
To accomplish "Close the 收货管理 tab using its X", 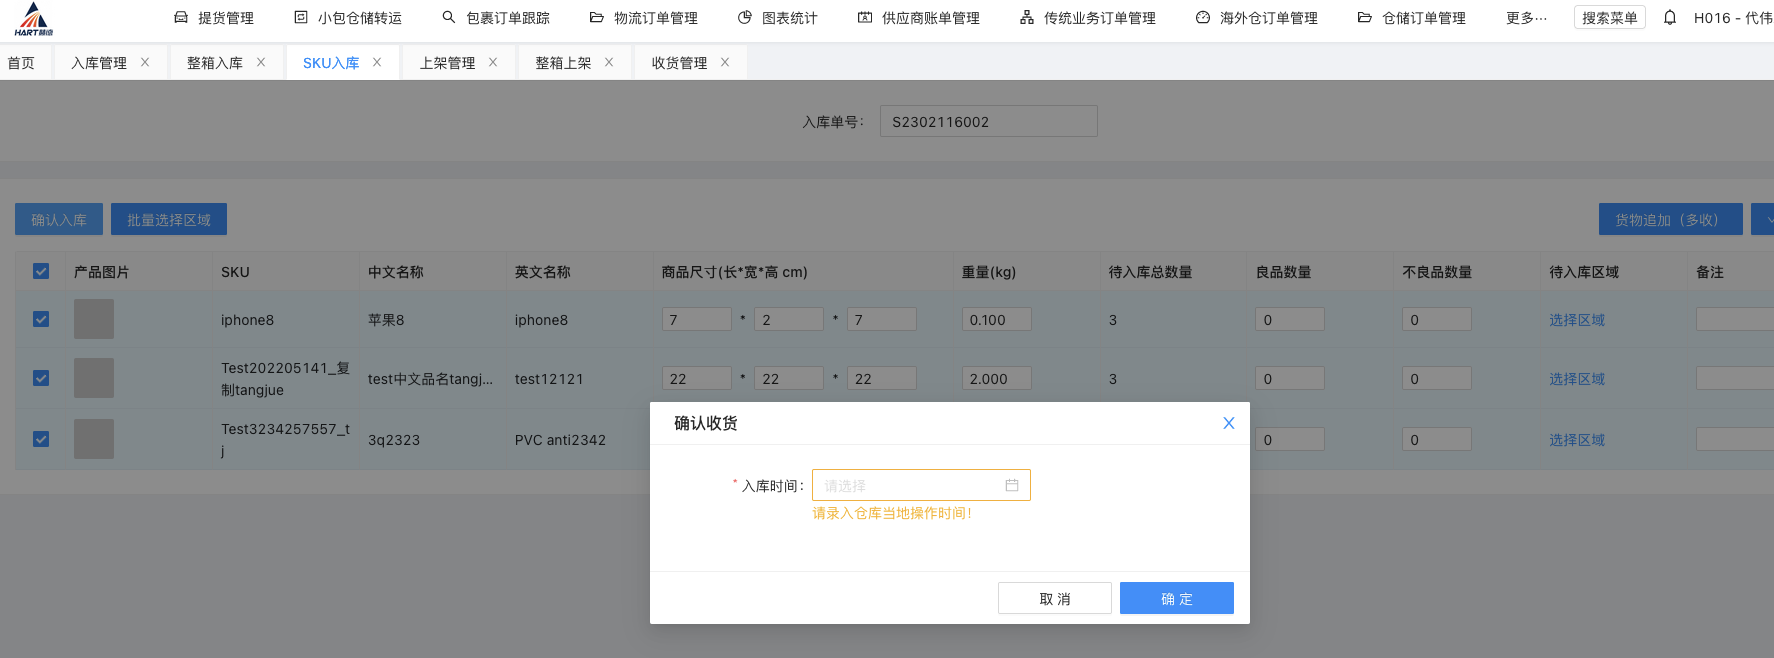I will point(725,62).
